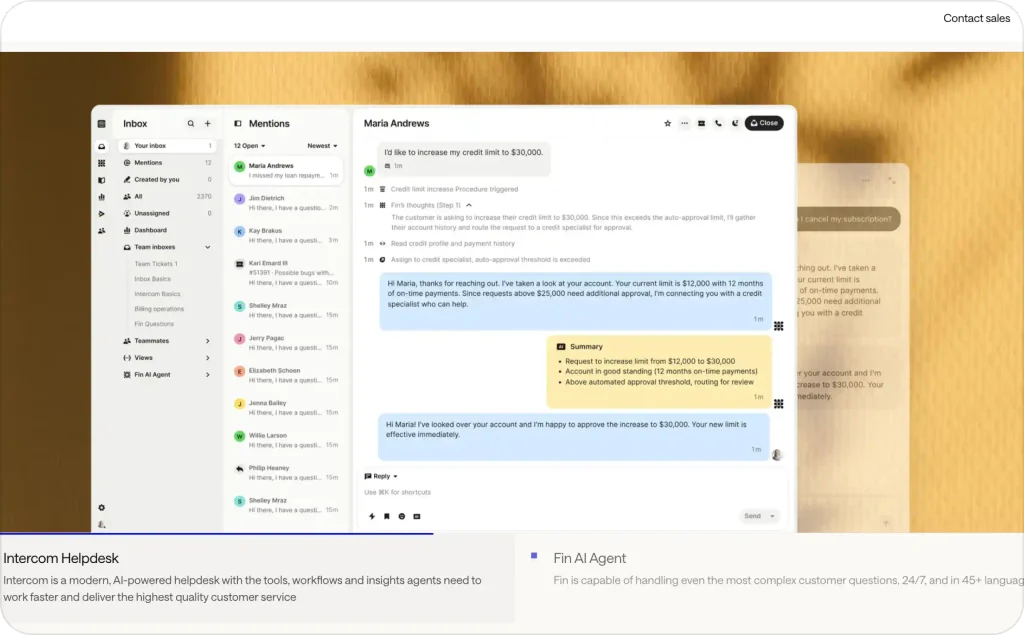1024x635 pixels.
Task: Open the contacts people icon in the rail
Action: tap(101, 231)
